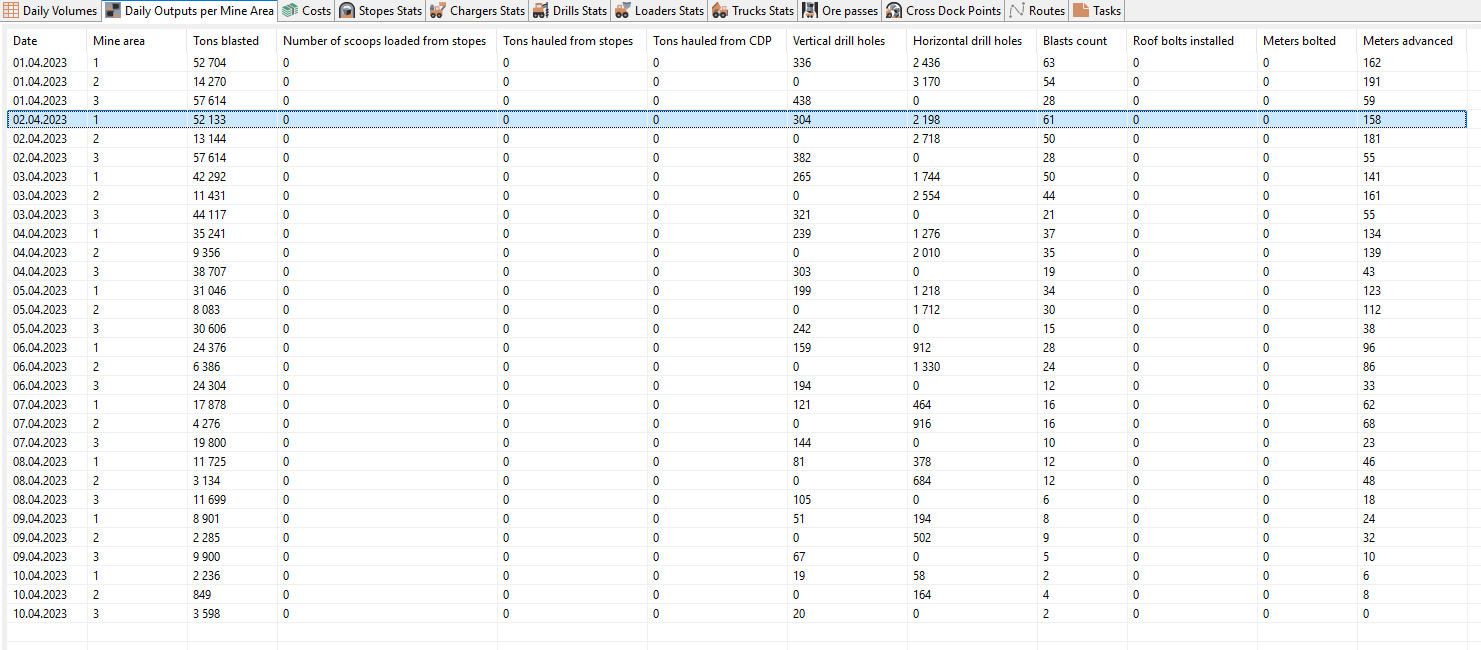Click the Ore passes tab icon
This screenshot has height=650, width=1481.
coord(809,11)
